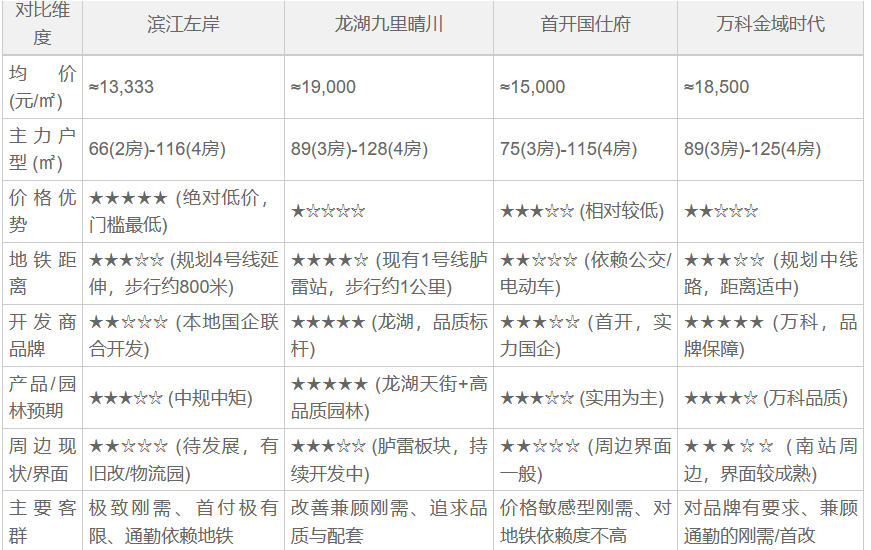This screenshot has width=871, height=550.
Task: Click the 实用为主 rating cell
Action: (585, 397)
